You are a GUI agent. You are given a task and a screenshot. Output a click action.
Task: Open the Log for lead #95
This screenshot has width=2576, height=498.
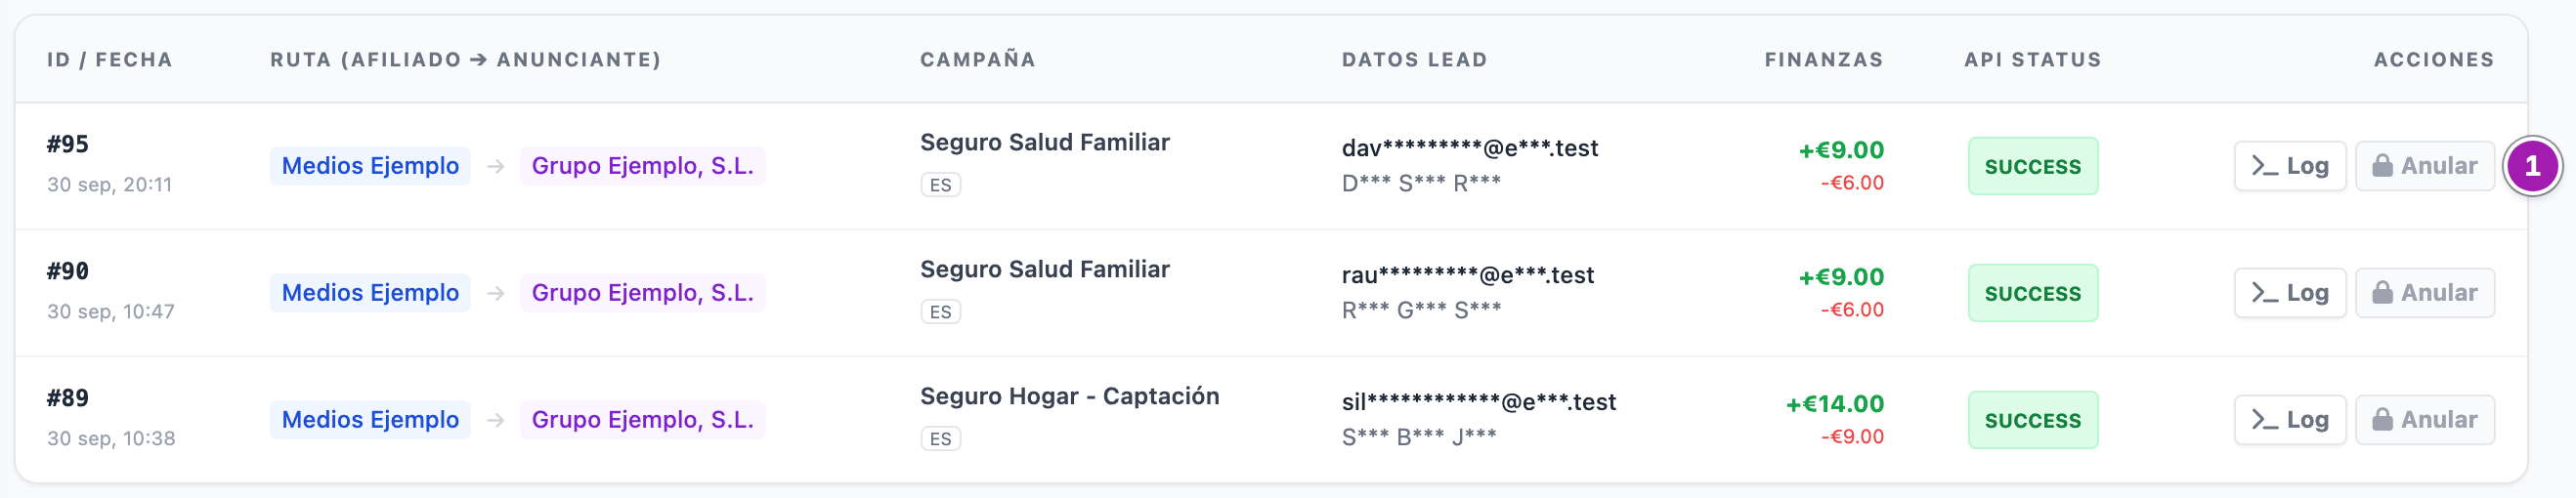(x=2289, y=166)
